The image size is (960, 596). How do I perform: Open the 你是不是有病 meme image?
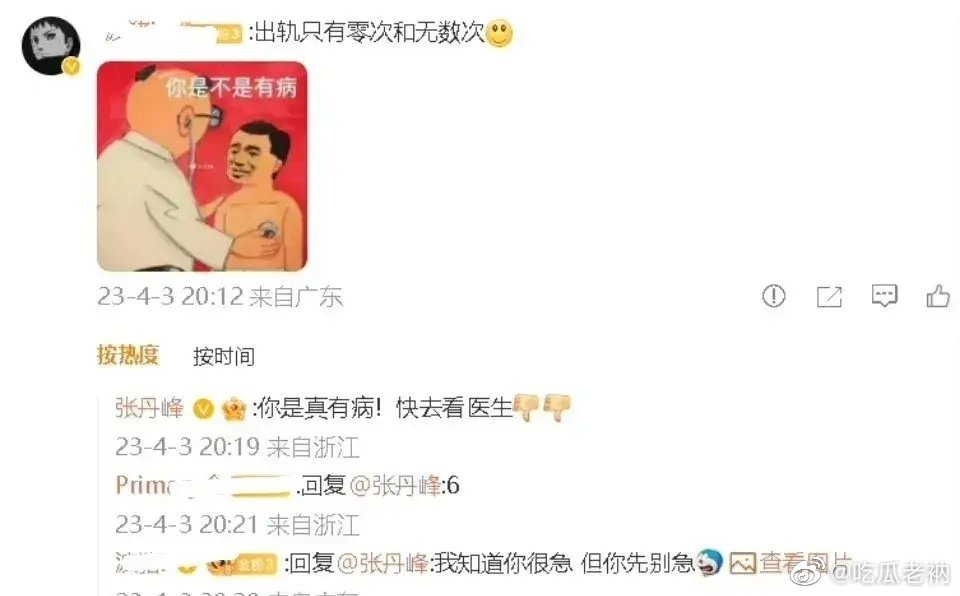[x=202, y=166]
